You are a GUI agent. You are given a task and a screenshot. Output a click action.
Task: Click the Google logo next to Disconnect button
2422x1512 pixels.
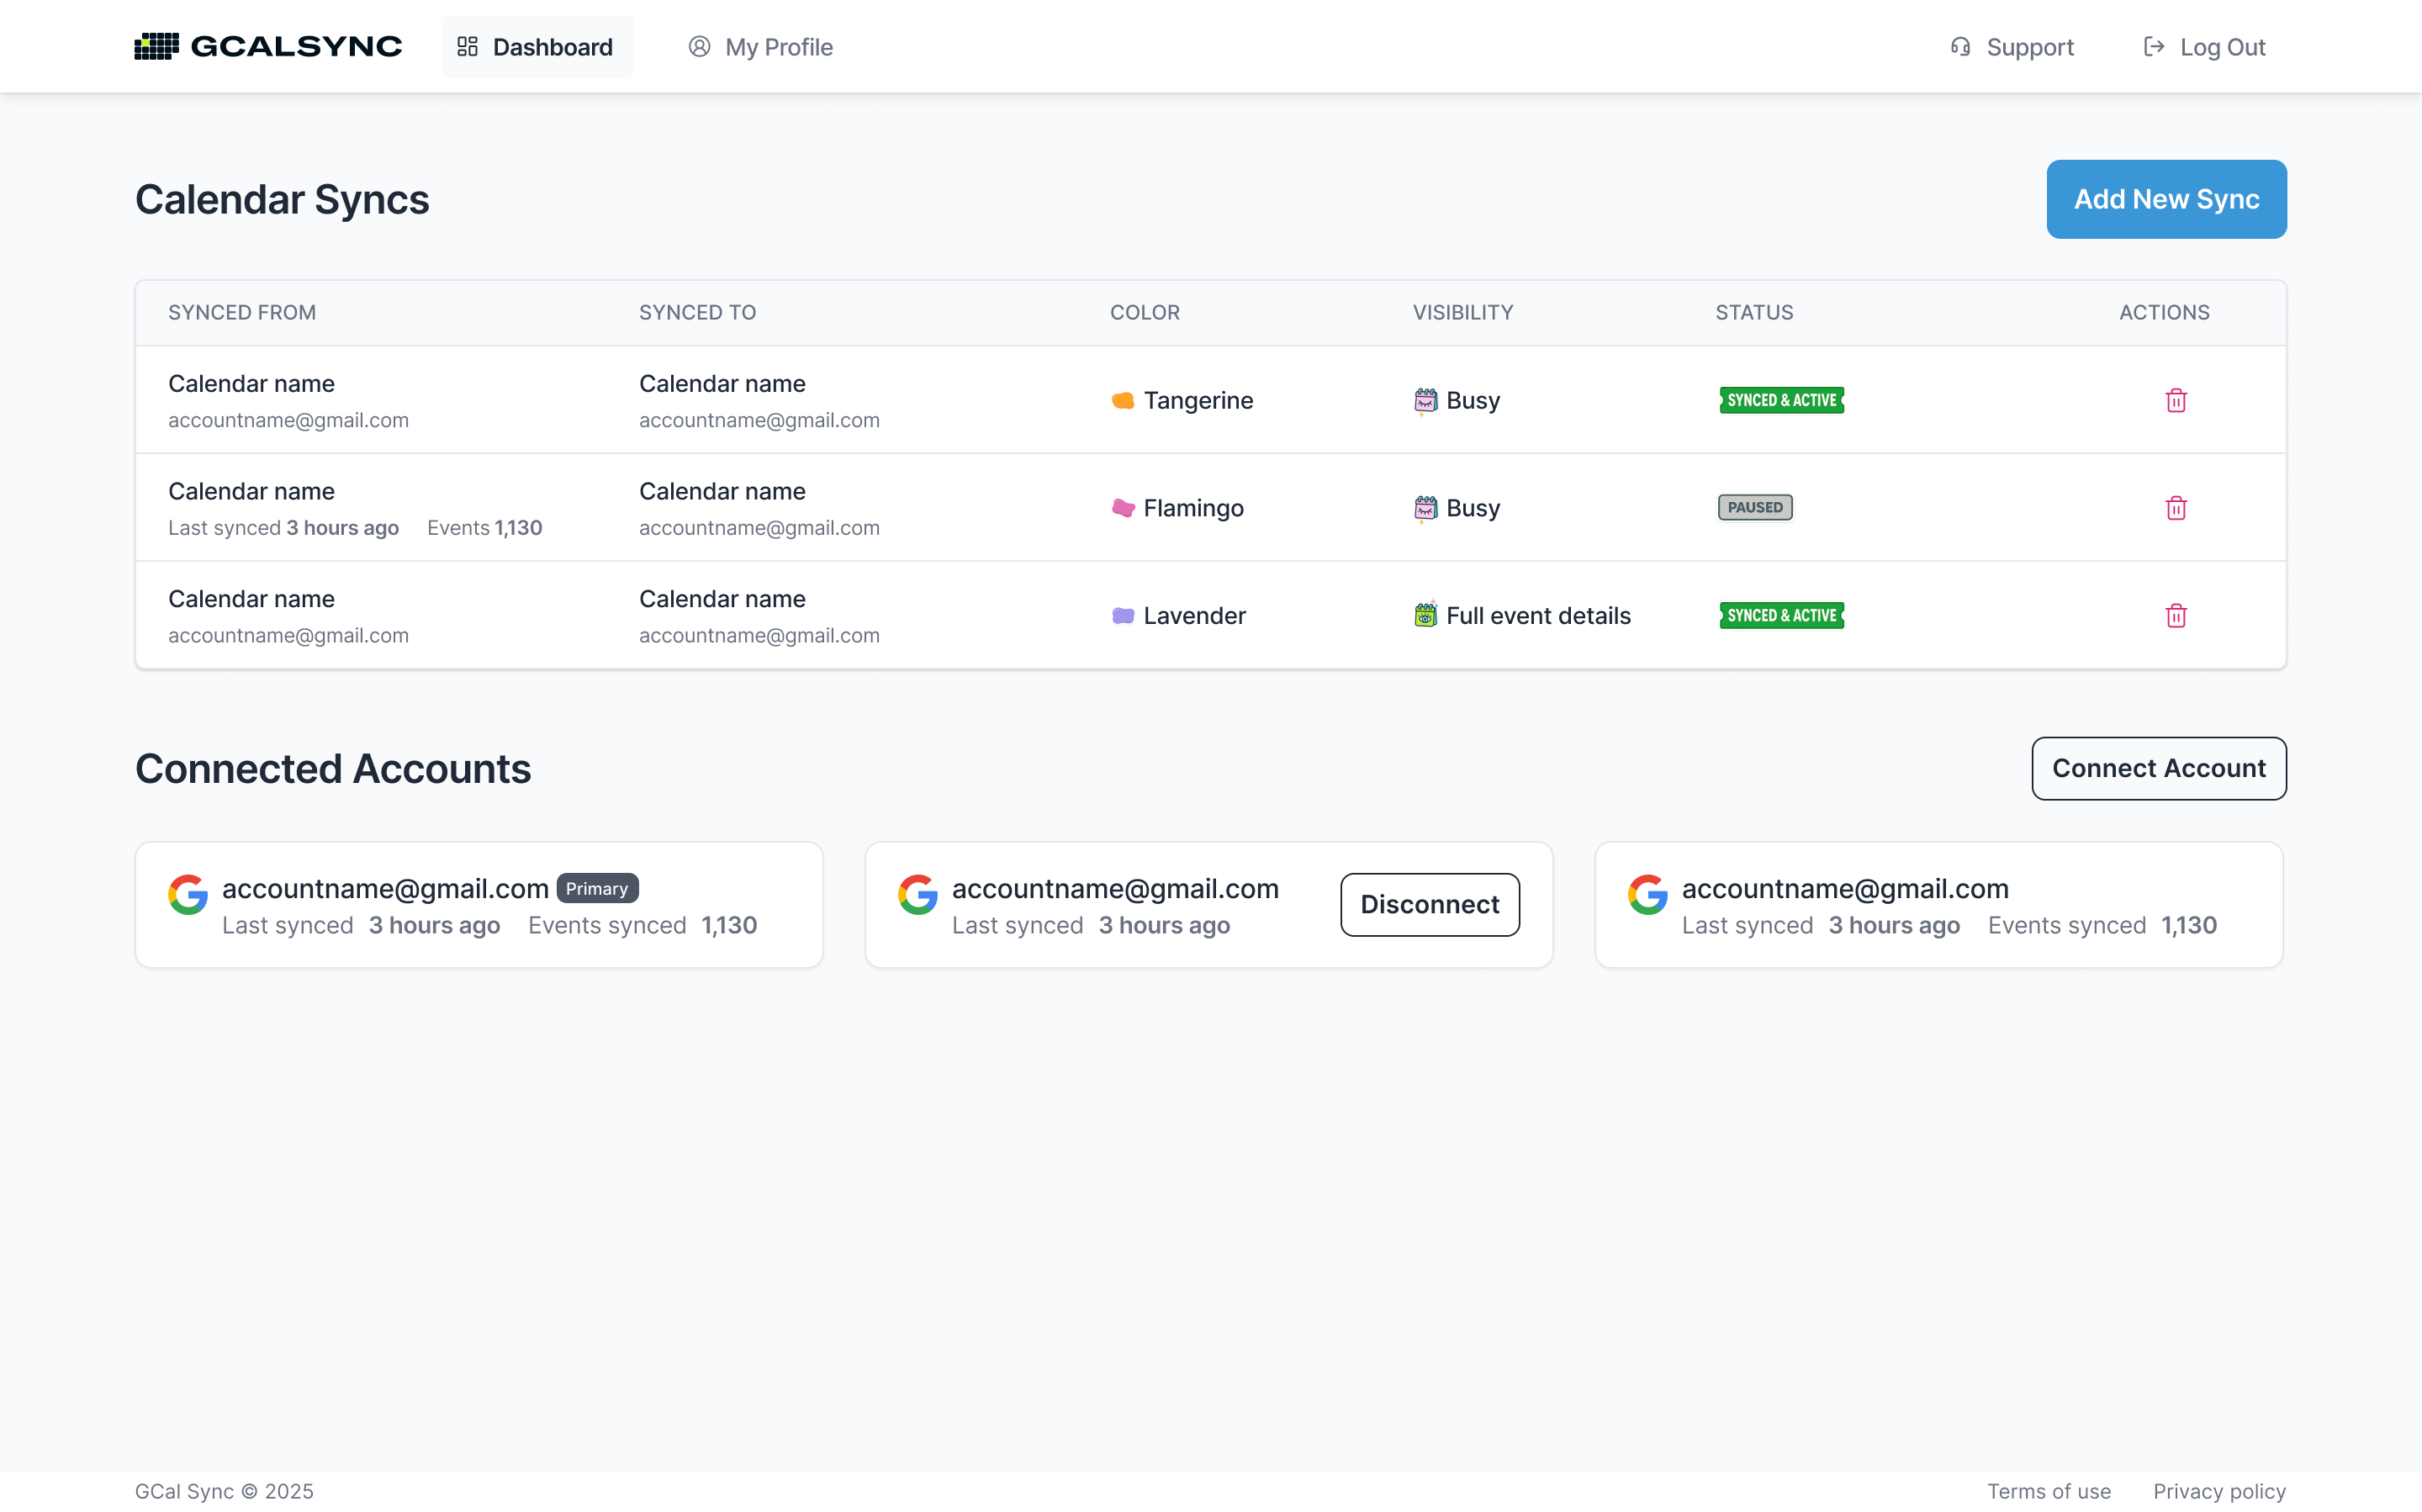[918, 894]
